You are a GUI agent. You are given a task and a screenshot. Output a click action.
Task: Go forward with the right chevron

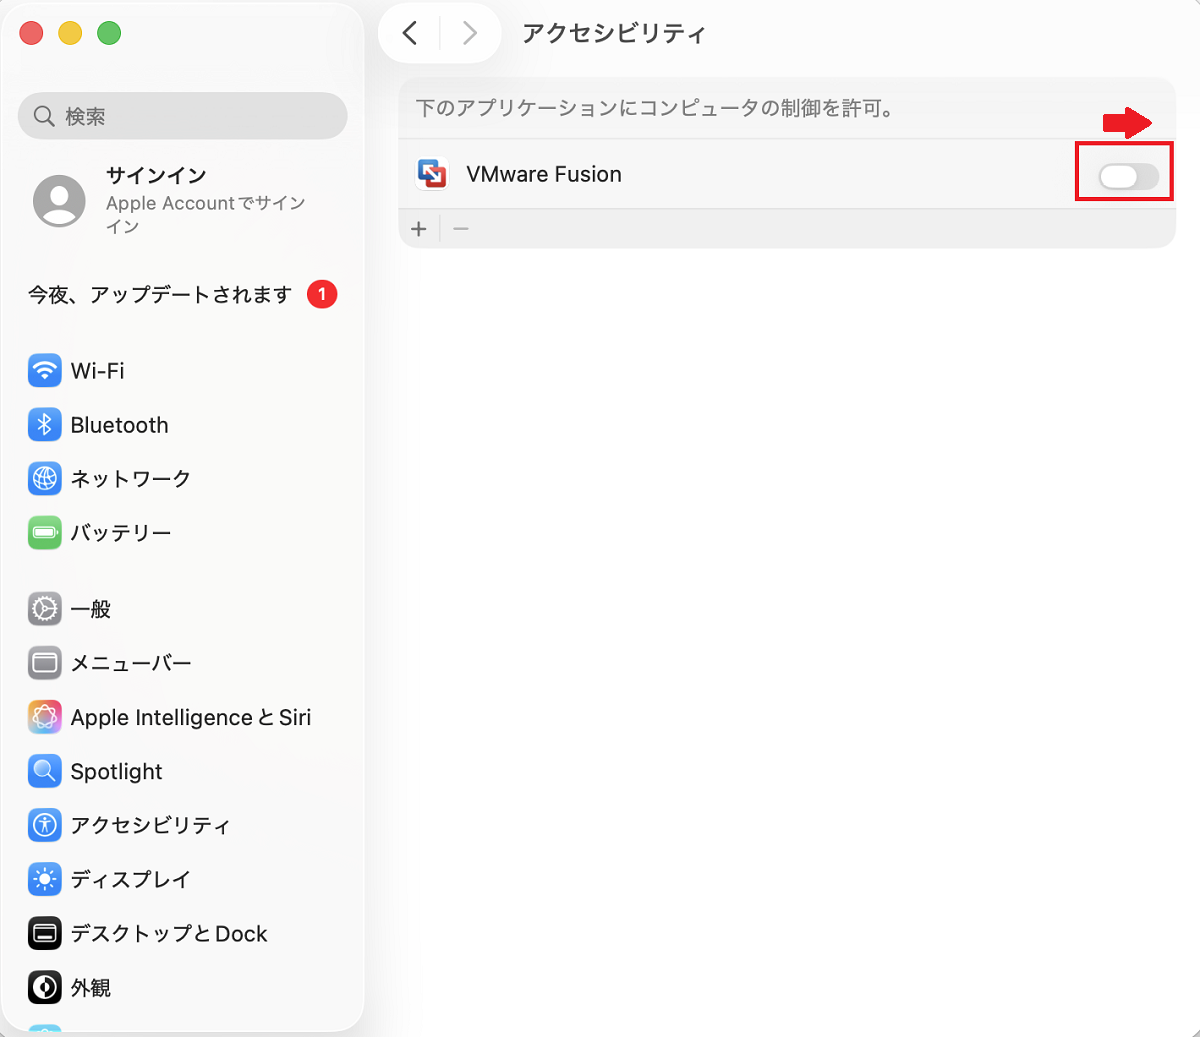[469, 33]
